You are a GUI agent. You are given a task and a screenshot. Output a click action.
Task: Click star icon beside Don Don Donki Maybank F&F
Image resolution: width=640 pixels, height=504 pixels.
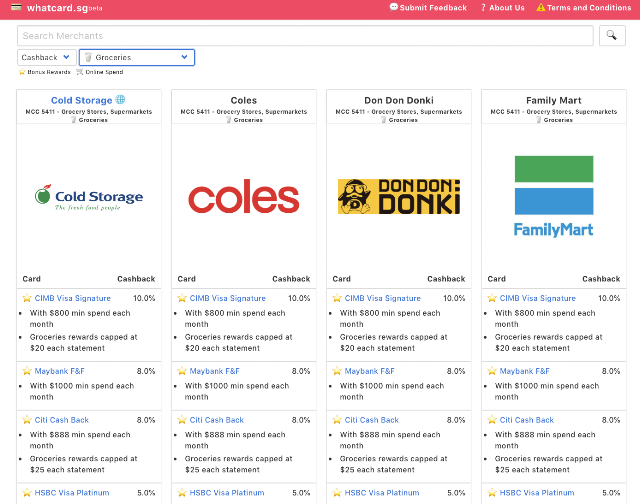pyautogui.click(x=337, y=371)
